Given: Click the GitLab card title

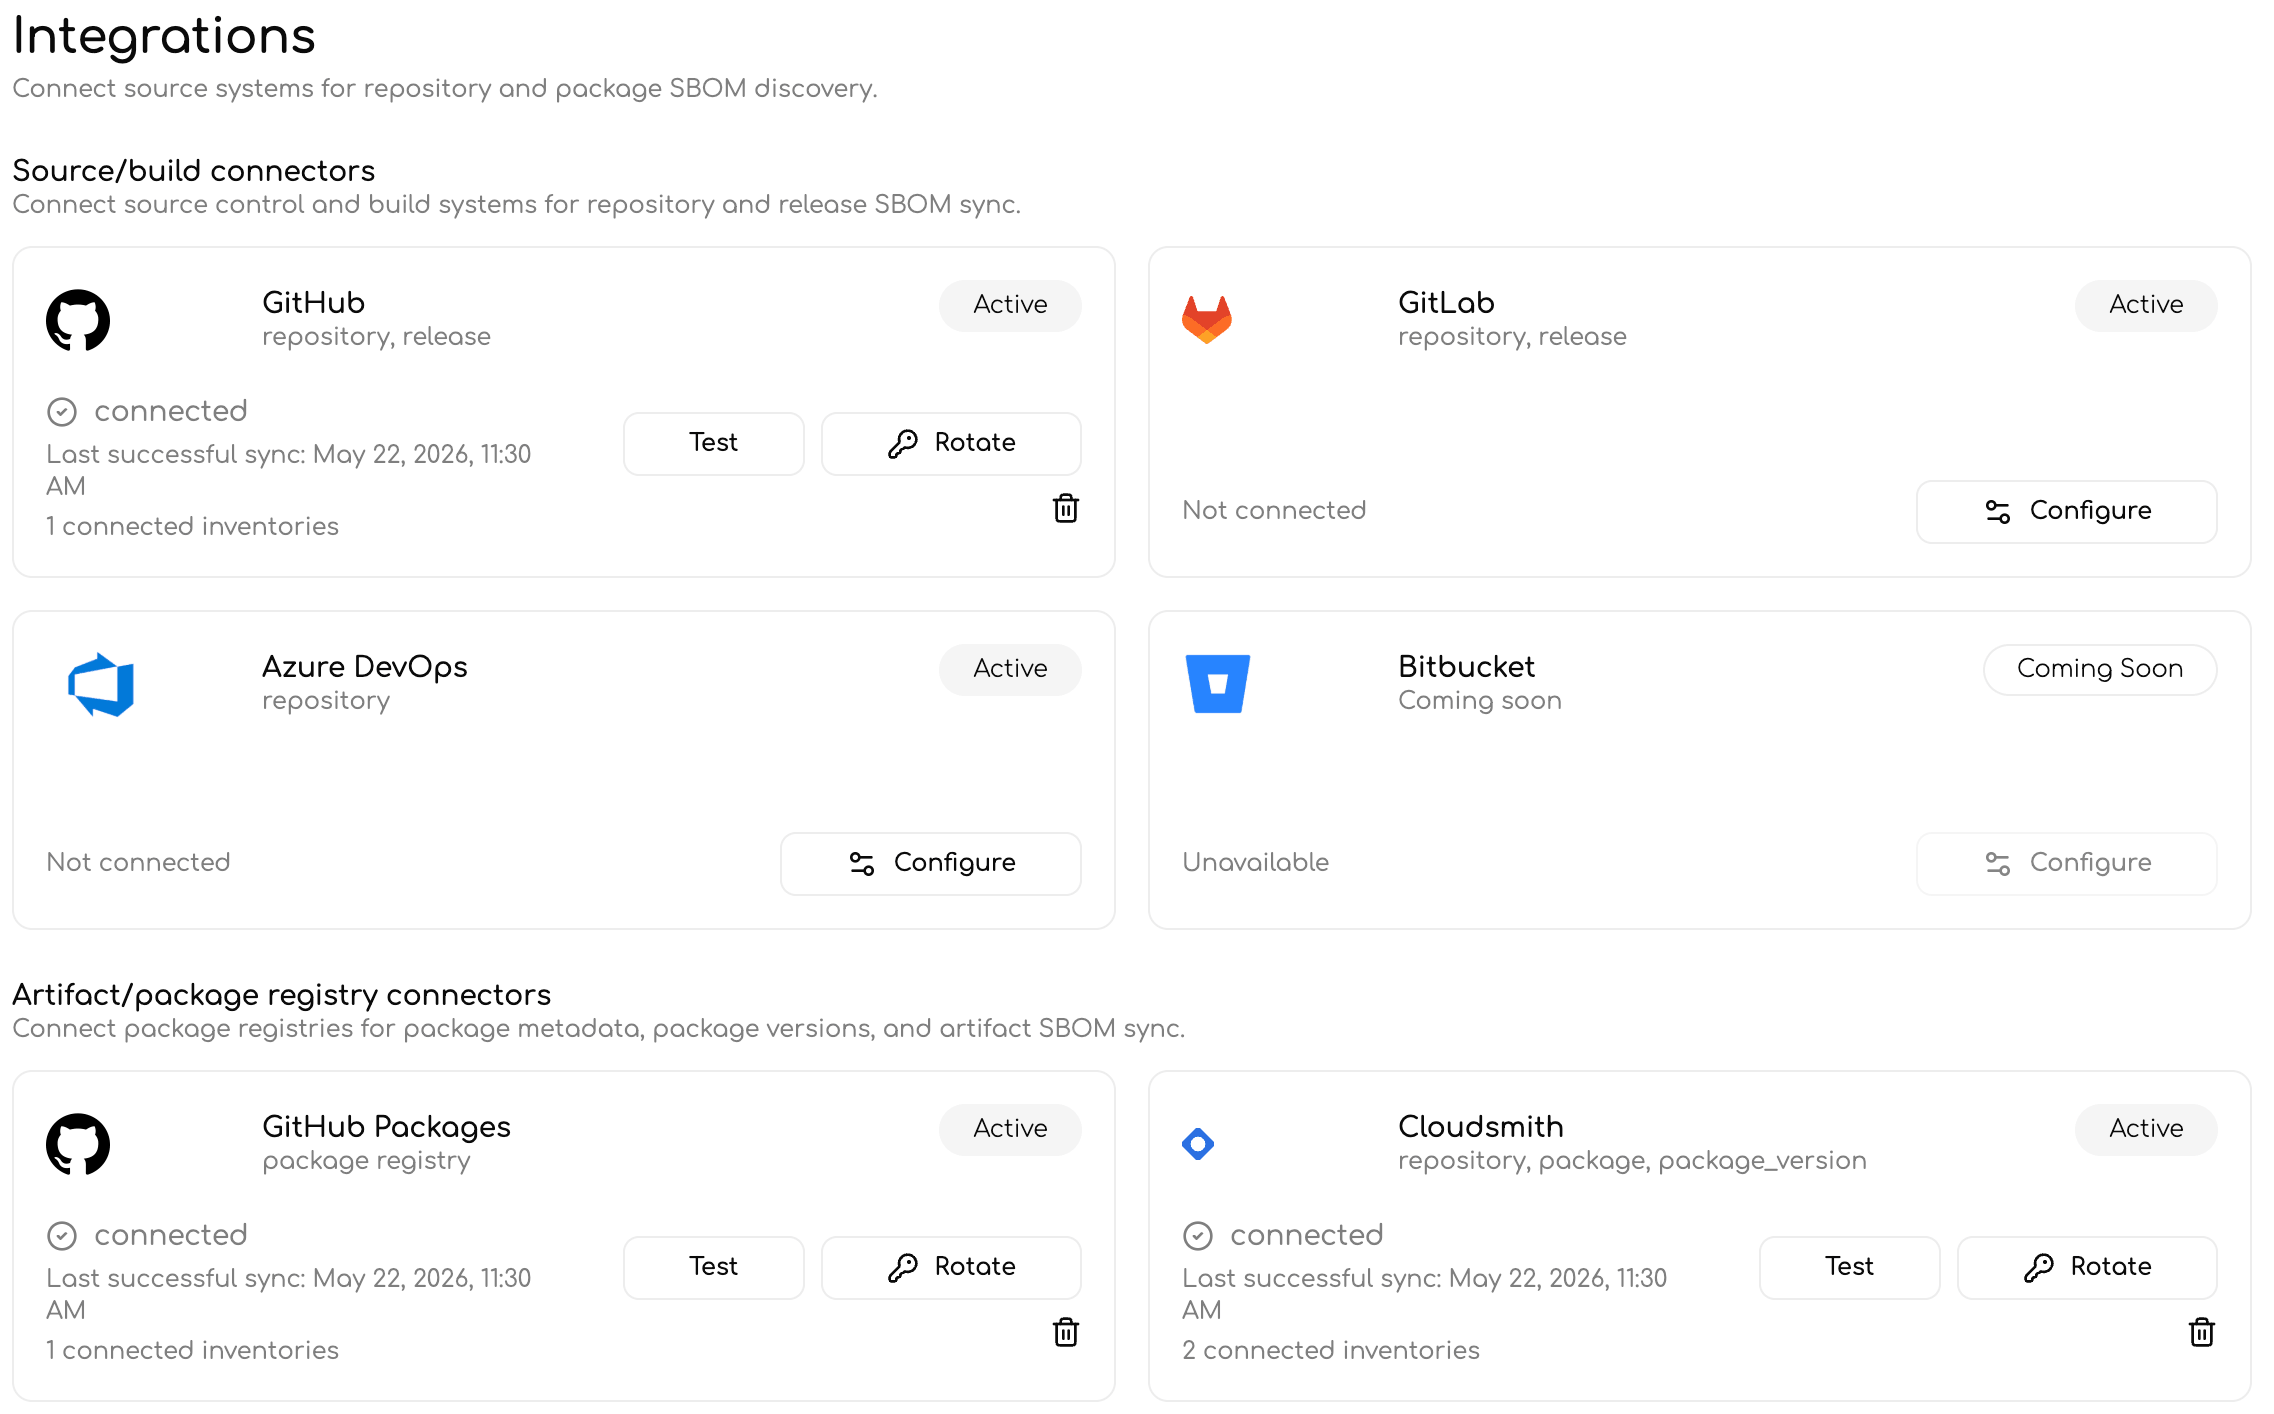Looking at the screenshot, I should [1446, 303].
